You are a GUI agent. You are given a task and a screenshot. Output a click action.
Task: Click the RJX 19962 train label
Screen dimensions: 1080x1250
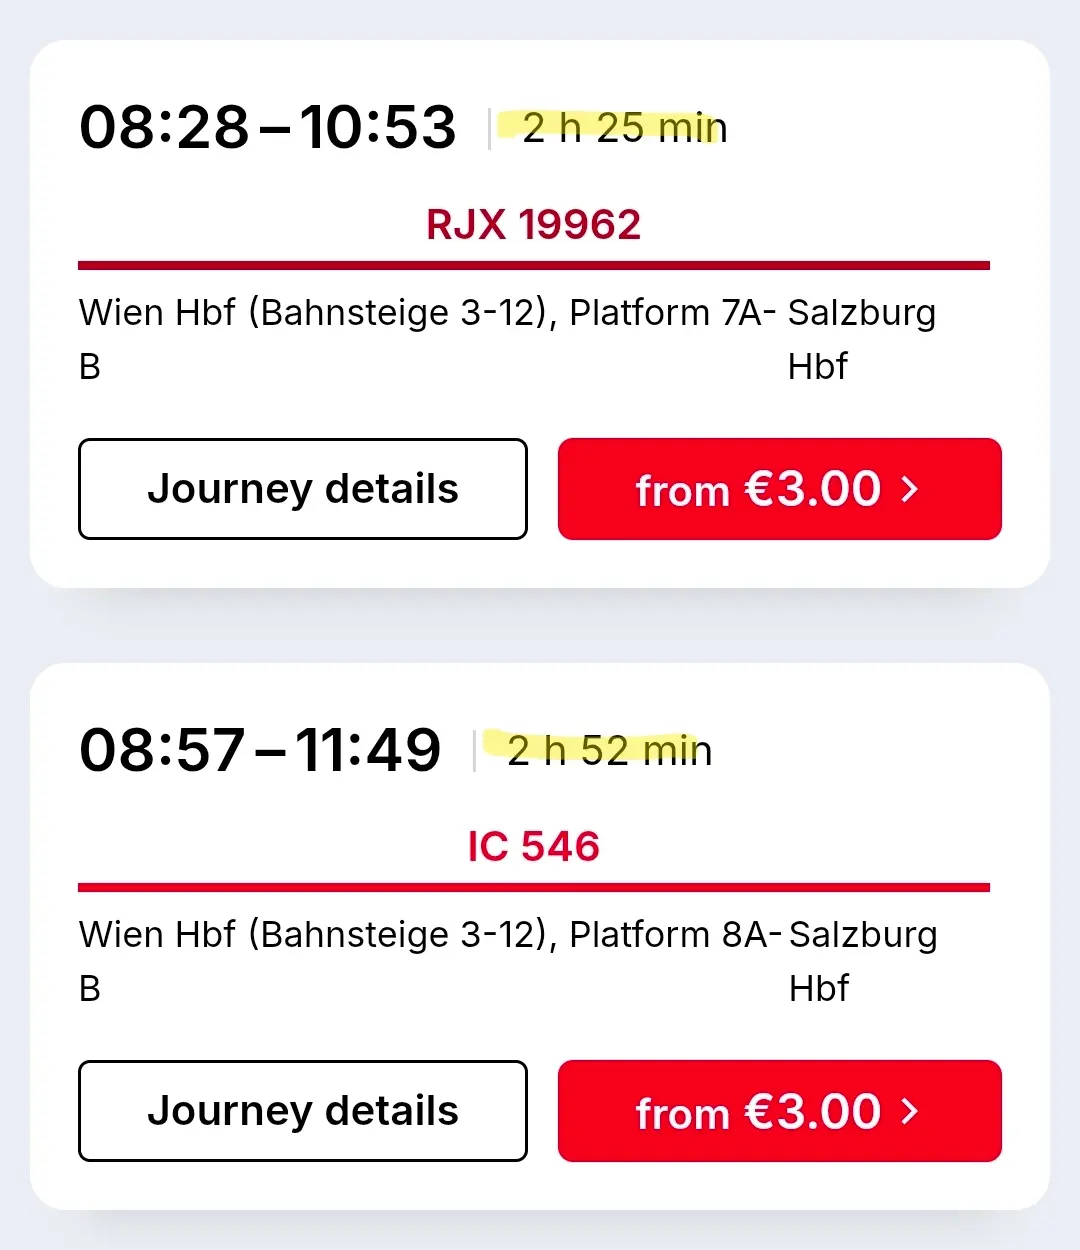tap(533, 224)
